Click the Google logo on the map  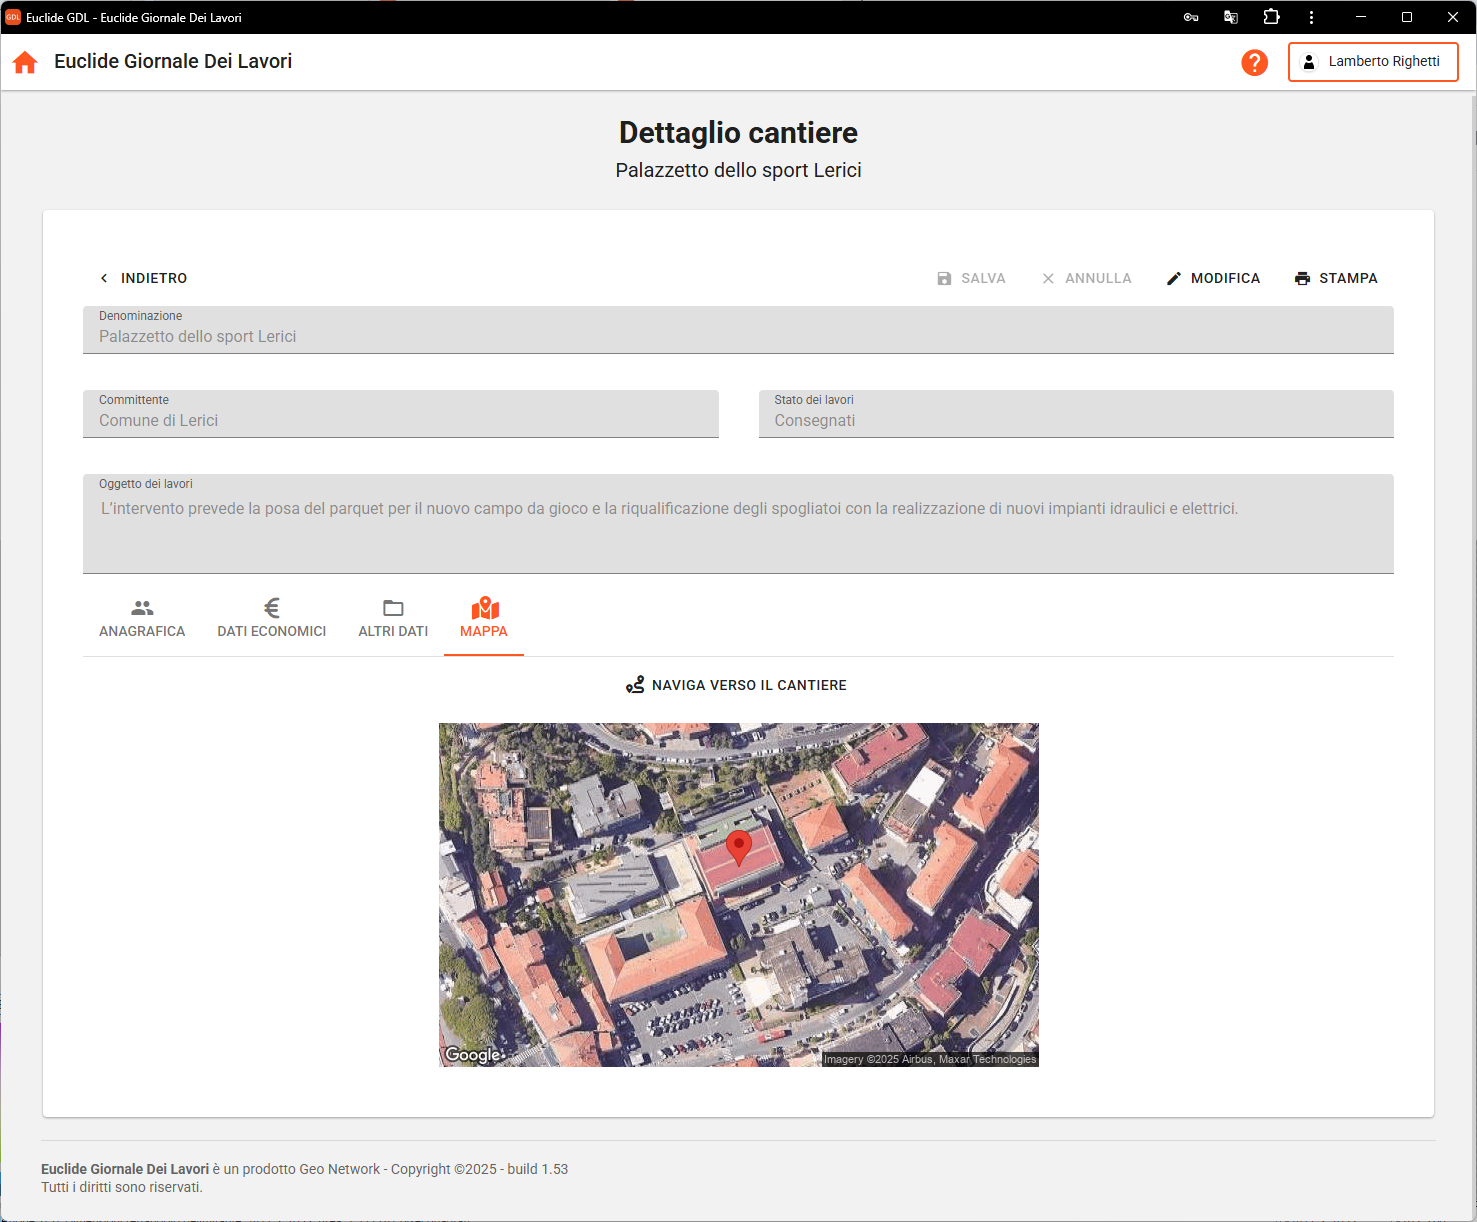pos(473,1054)
